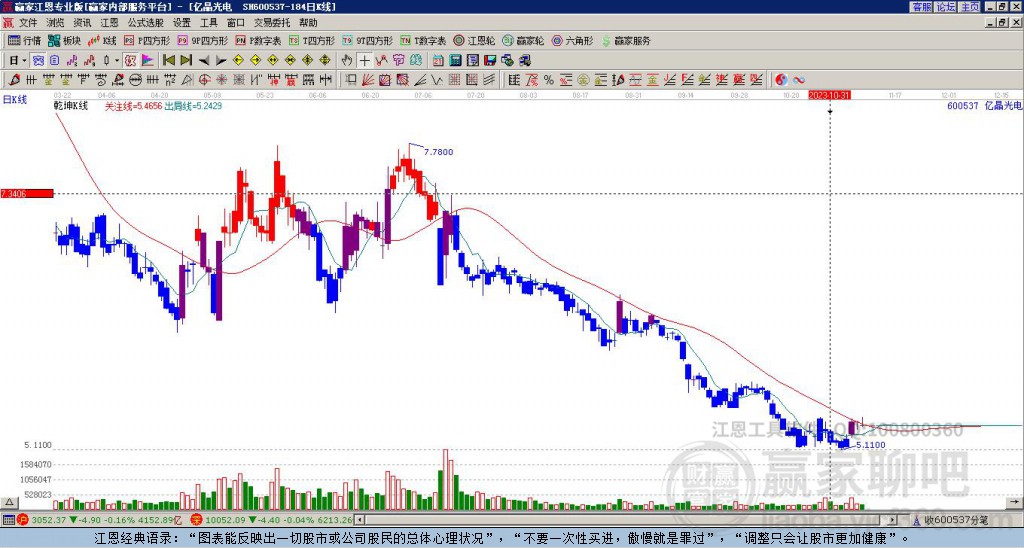Click the black left arrow icon
Viewport: 1024px width, 548px height.
coord(204,61)
